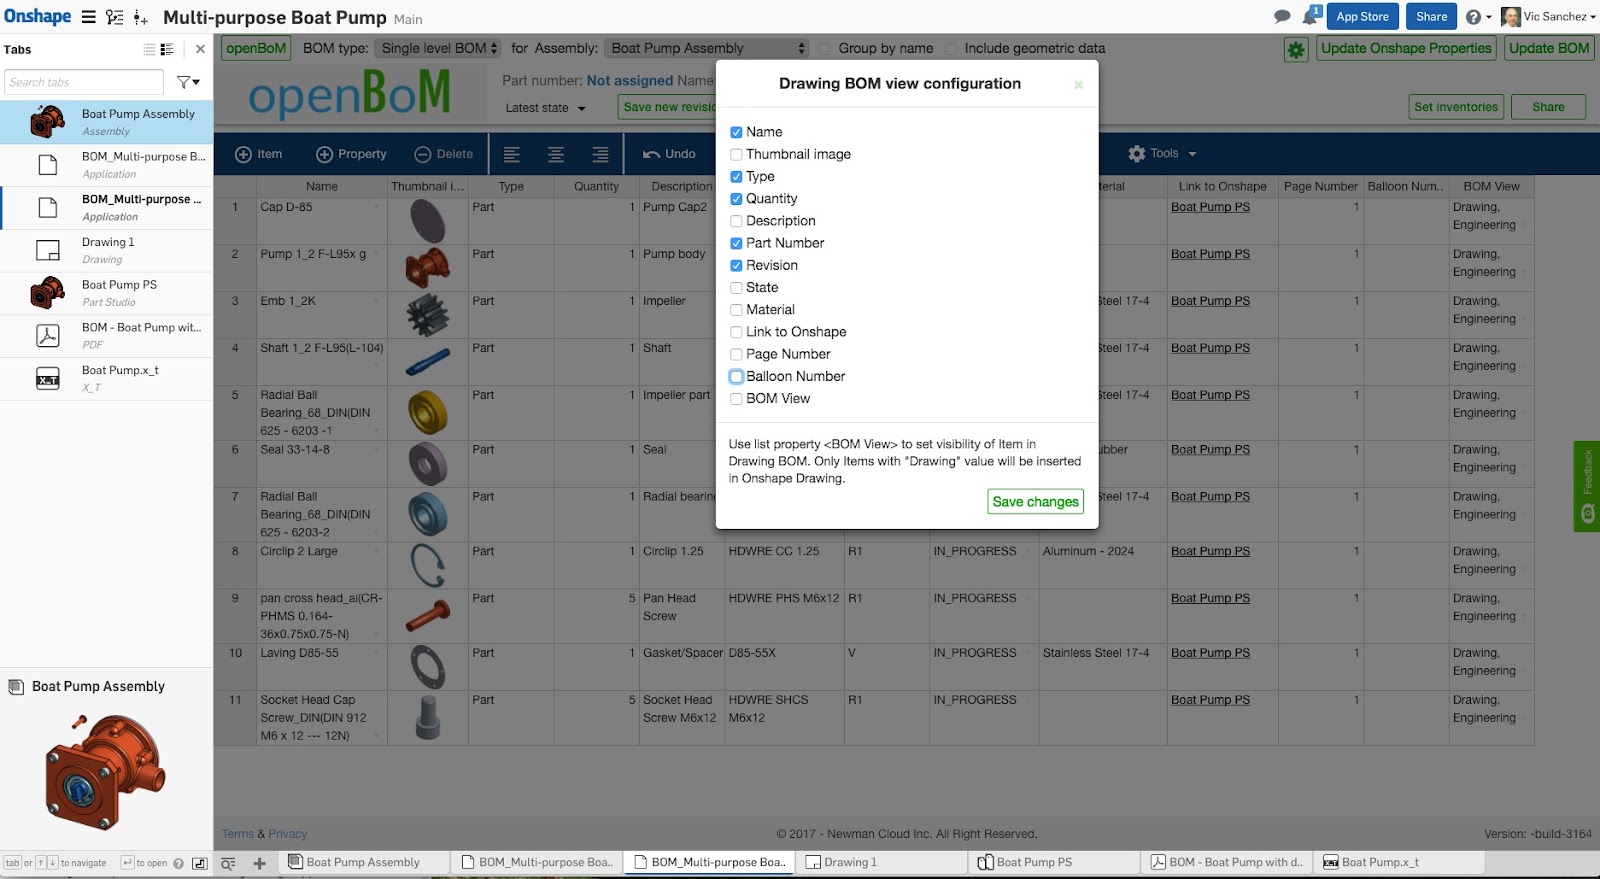
Task: Click Update Onshape Properties button
Action: 1406,48
